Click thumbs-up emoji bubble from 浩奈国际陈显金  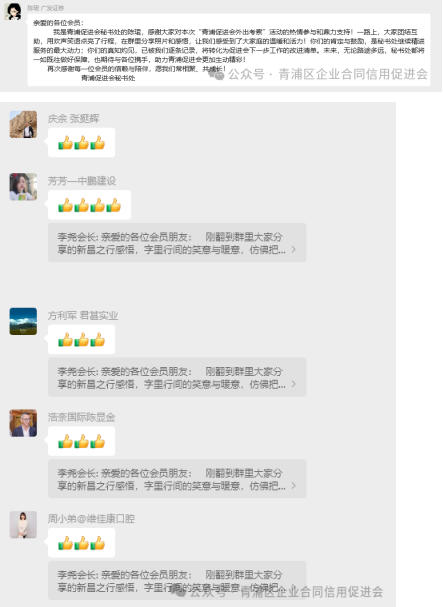[x=81, y=441]
